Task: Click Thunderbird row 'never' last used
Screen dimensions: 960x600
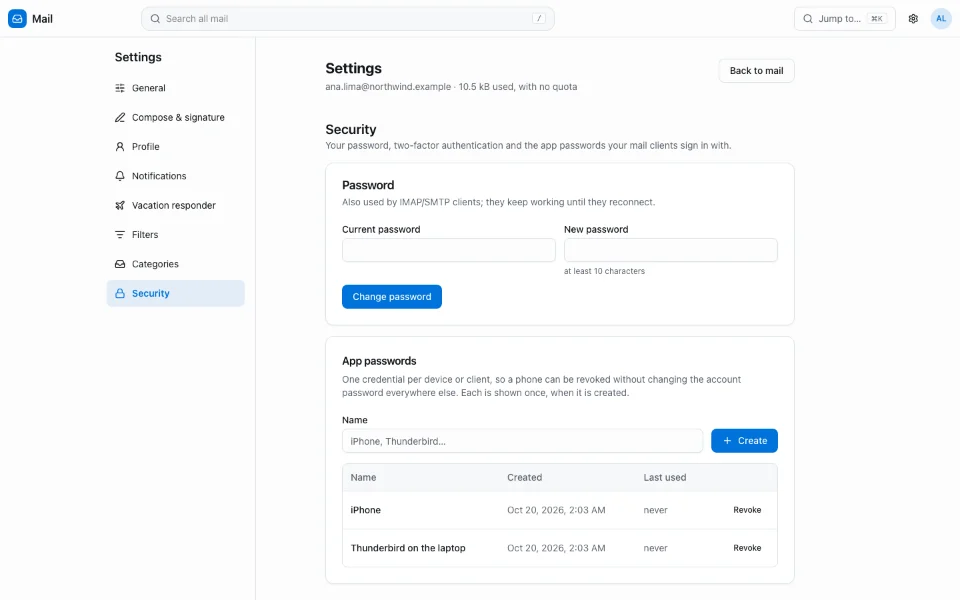Action: click(655, 548)
